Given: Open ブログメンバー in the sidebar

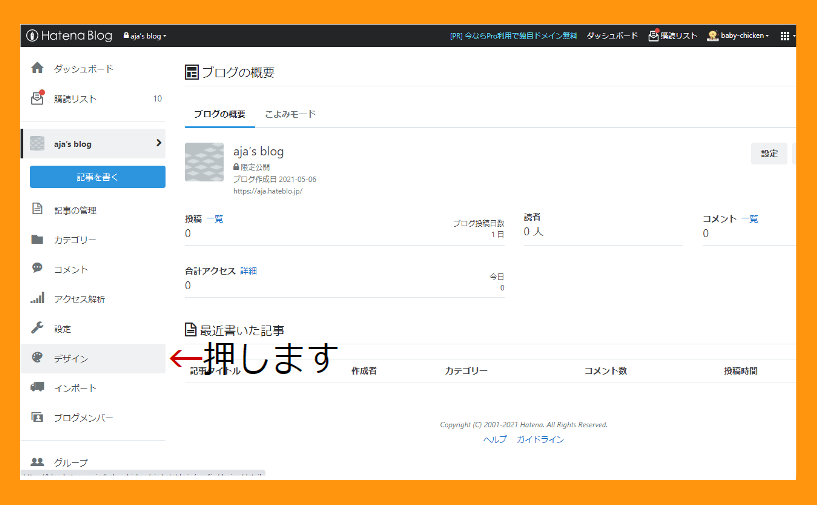Looking at the screenshot, I should (83, 418).
